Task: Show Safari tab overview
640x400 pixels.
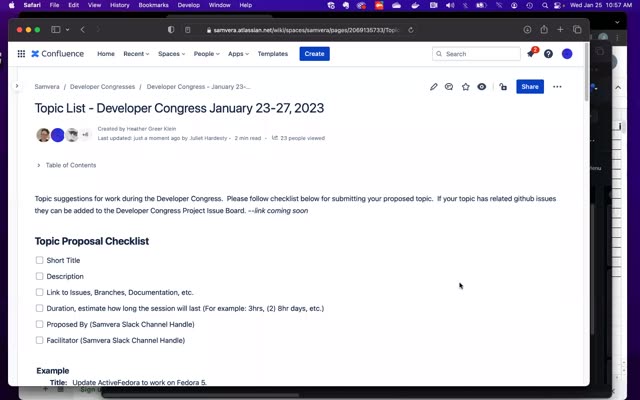Action: (577, 29)
